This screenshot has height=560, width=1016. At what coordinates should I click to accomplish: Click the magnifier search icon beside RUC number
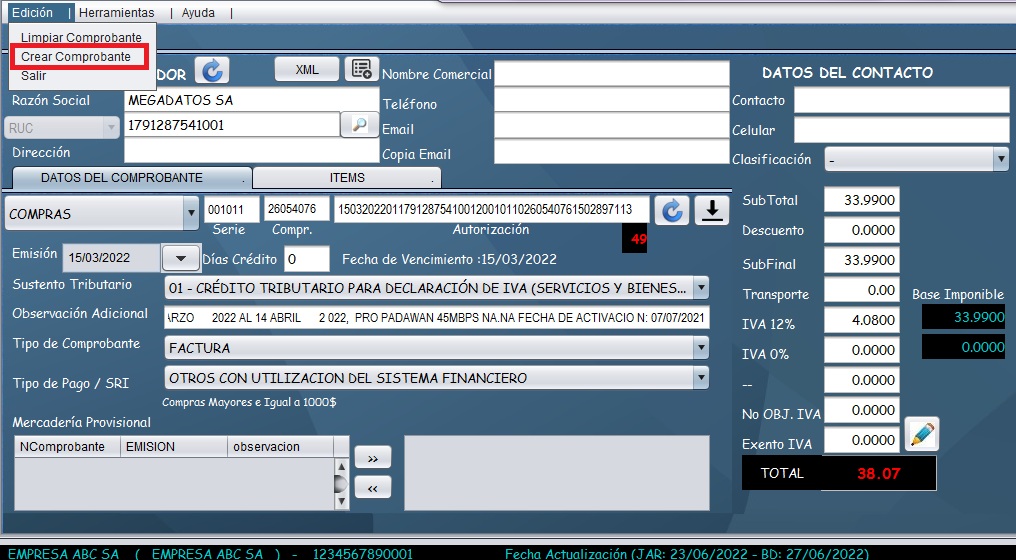coord(359,125)
